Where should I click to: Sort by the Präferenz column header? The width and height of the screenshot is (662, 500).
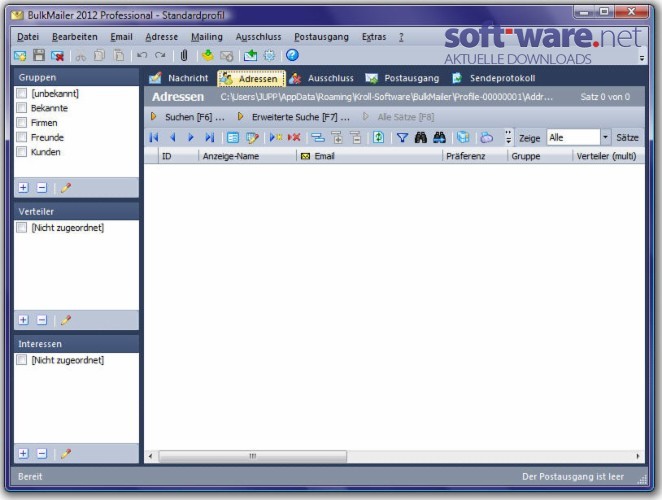coord(475,156)
